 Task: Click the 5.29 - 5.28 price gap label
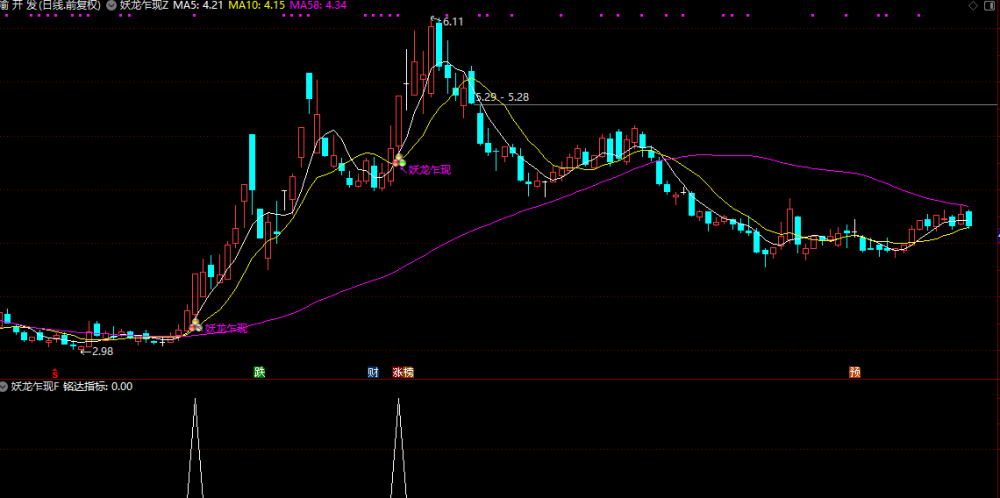coord(502,98)
